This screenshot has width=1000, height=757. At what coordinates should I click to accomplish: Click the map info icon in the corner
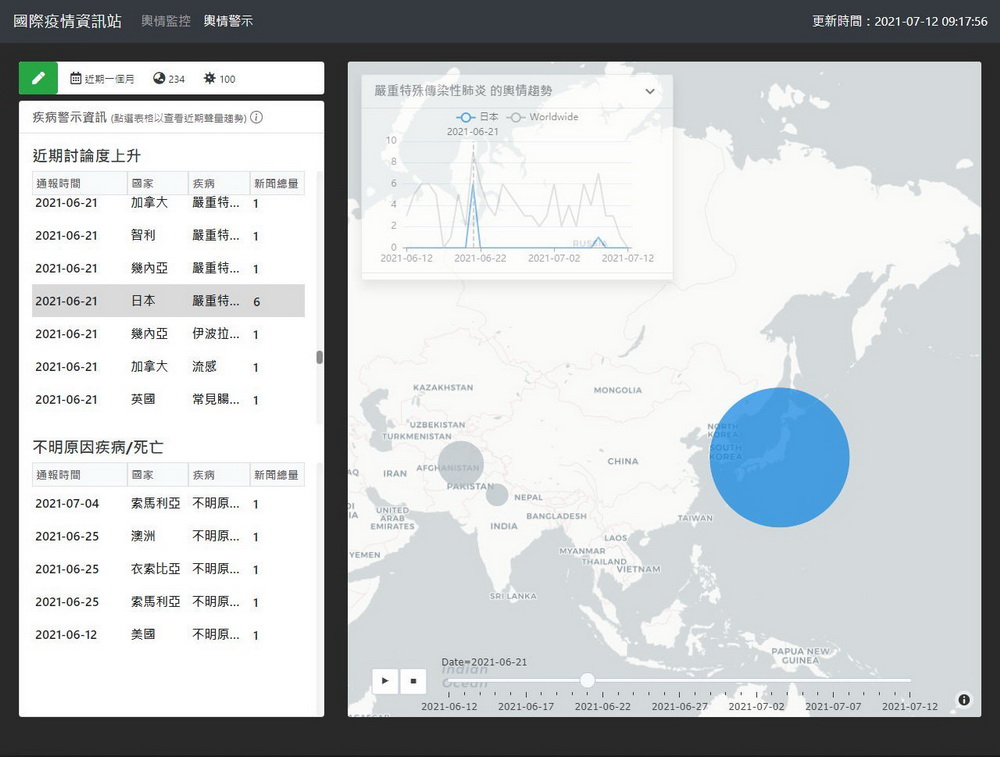click(964, 700)
